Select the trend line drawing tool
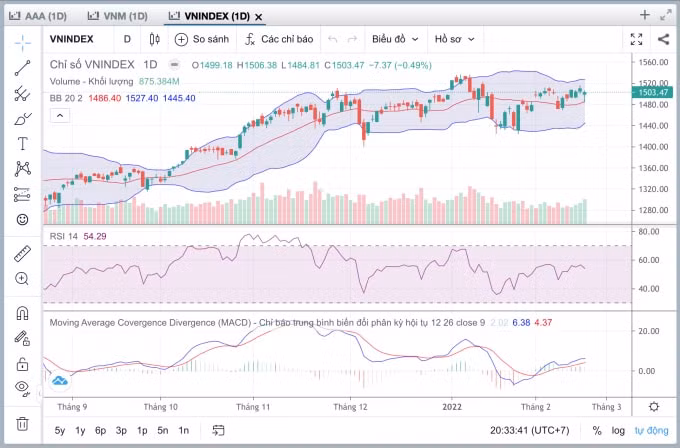680x448 pixels. [x=23, y=68]
